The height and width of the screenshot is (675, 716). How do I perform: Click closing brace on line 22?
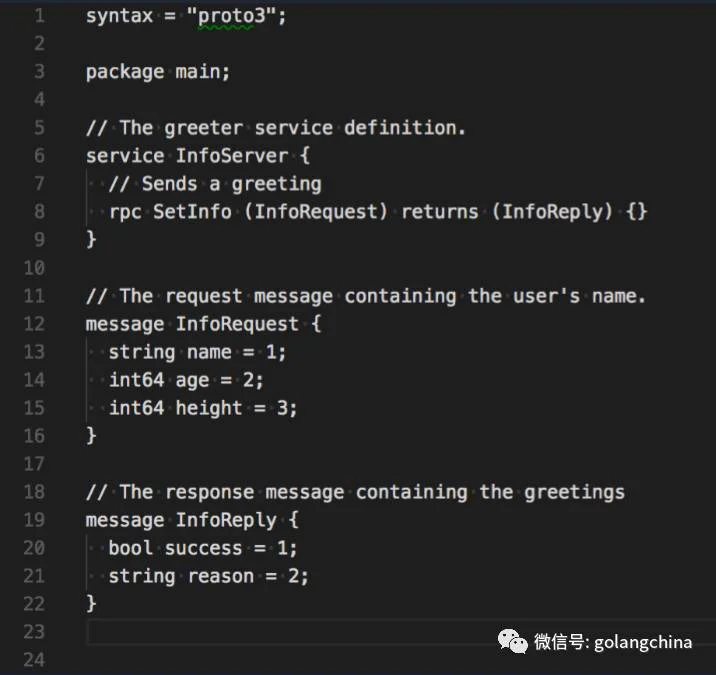(x=91, y=603)
